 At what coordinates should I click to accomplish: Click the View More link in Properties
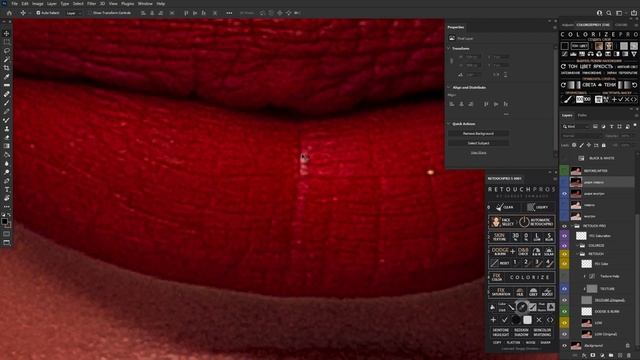click(478, 153)
